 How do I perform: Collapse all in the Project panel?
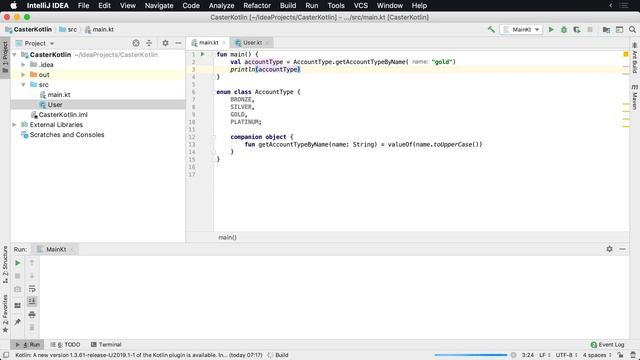click(x=149, y=43)
